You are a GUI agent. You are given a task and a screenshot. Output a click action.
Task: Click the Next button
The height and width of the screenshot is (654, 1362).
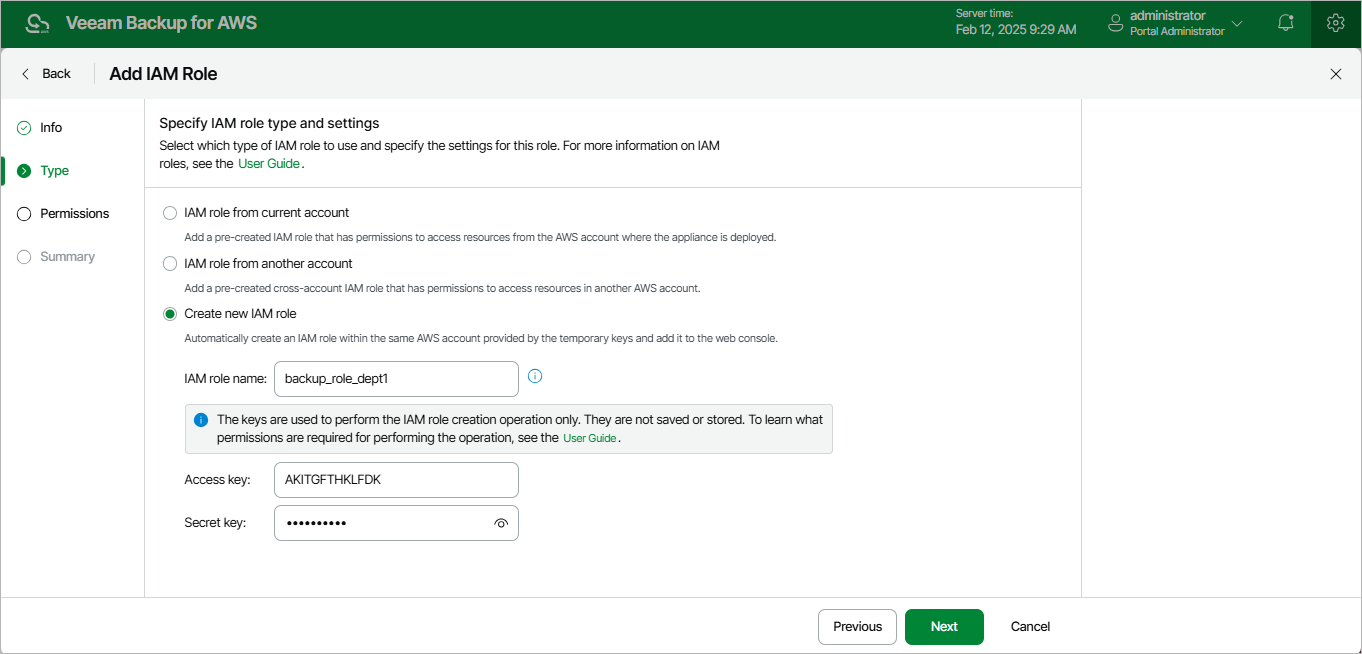tap(944, 627)
